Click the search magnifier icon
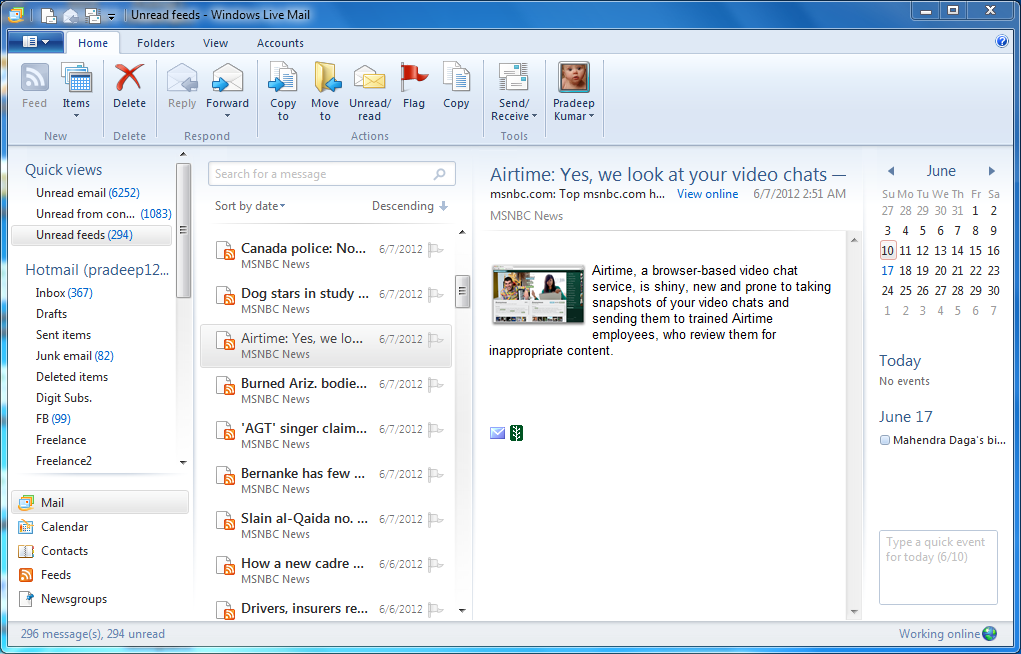 440,174
